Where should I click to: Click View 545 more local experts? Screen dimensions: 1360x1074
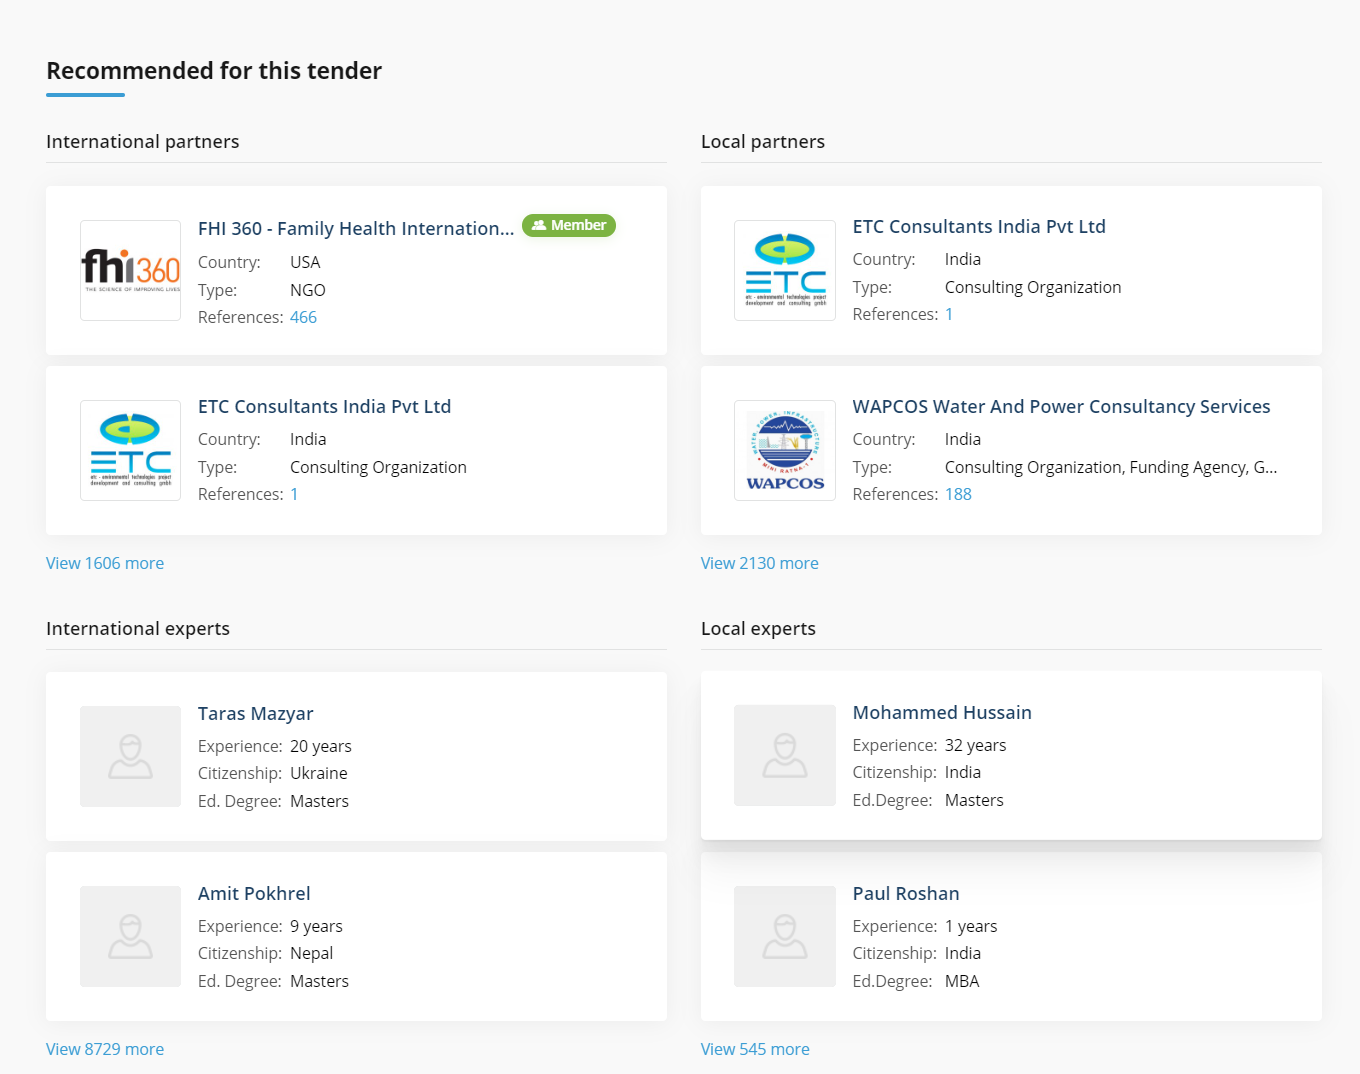click(755, 1049)
